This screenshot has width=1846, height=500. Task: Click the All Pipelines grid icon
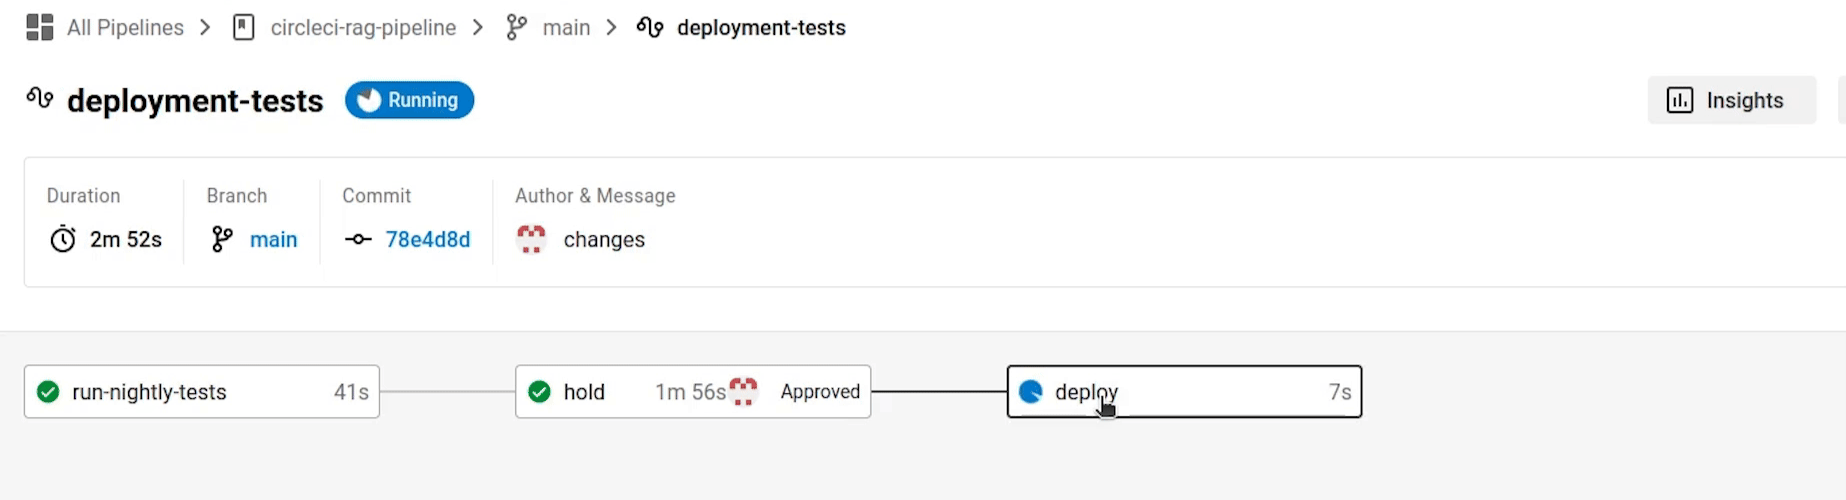click(40, 27)
